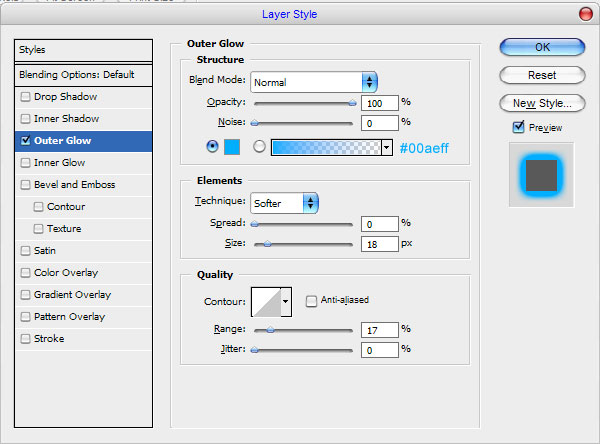This screenshot has width=600, height=444.
Task: Click the Noise value field
Action: pos(380,123)
